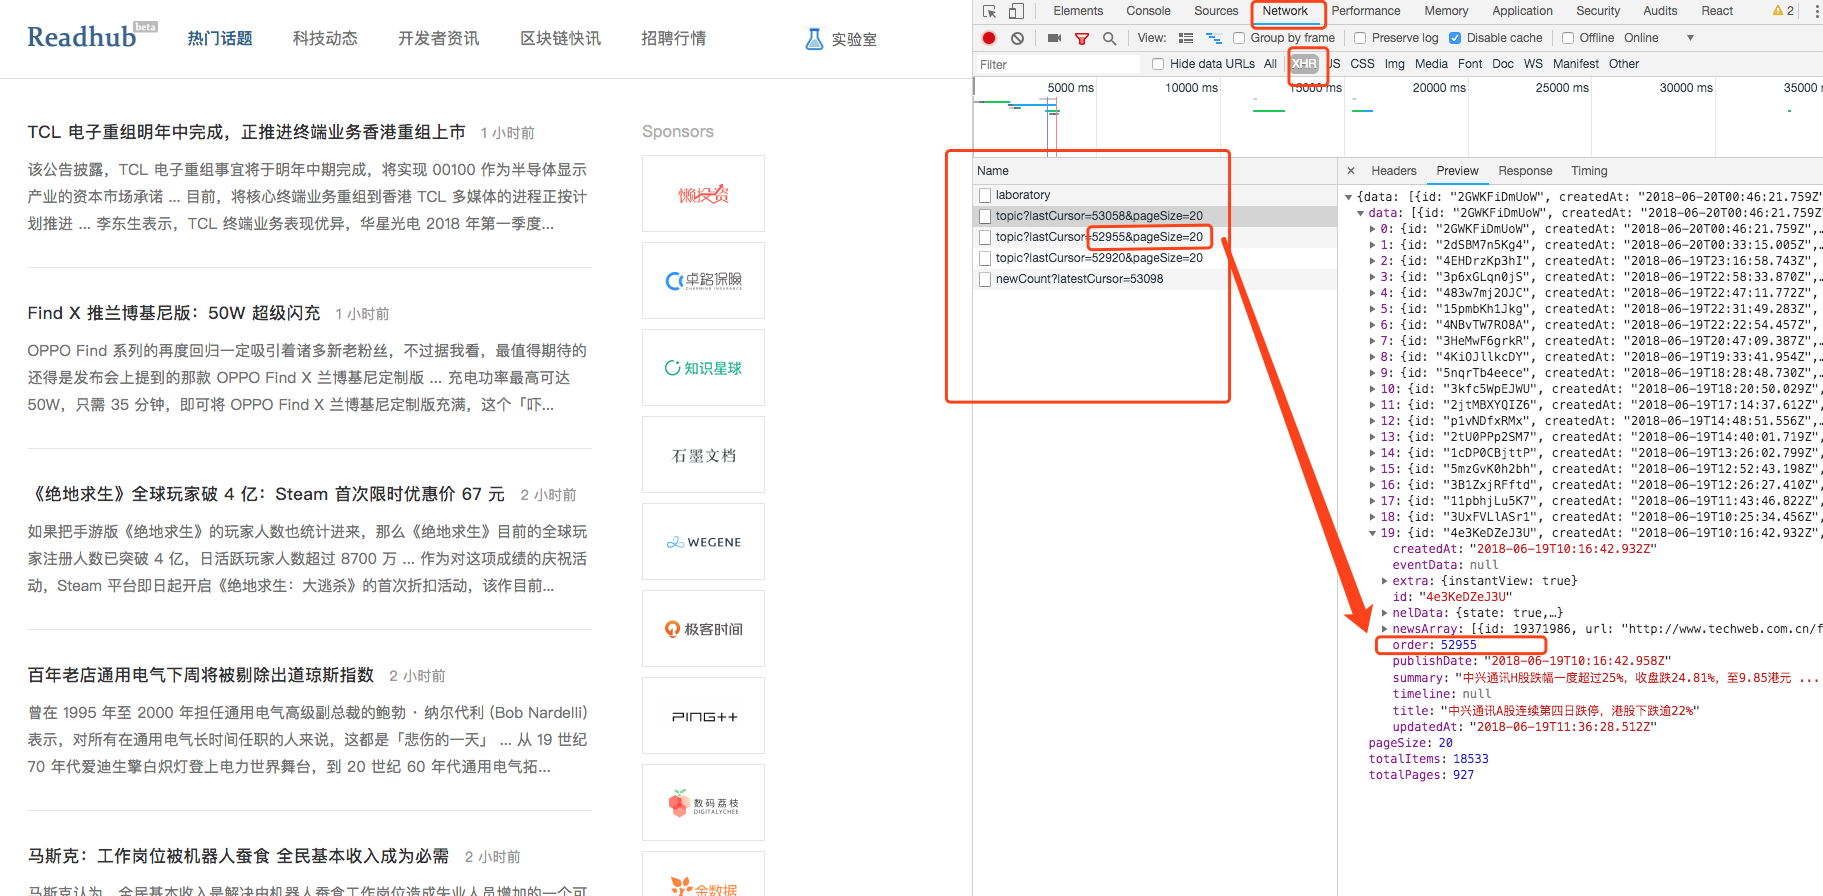Image resolution: width=1823 pixels, height=896 pixels.
Task: Open the DevTools warnings counter
Action: pyautogui.click(x=1783, y=11)
